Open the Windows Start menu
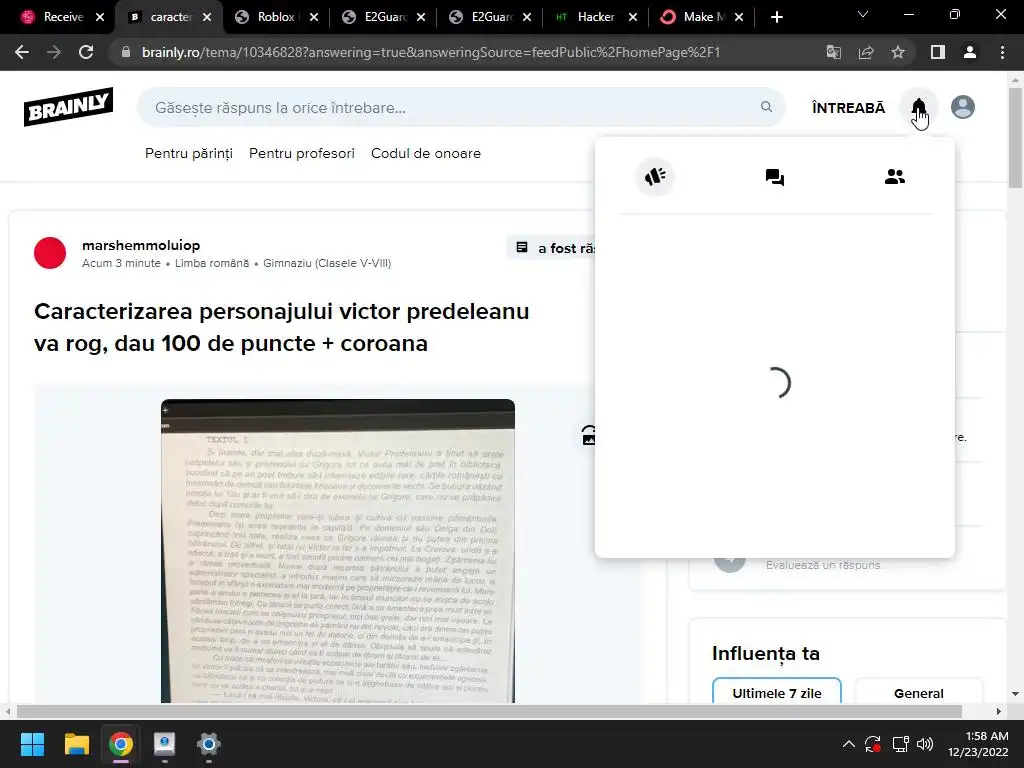 pyautogui.click(x=32, y=744)
